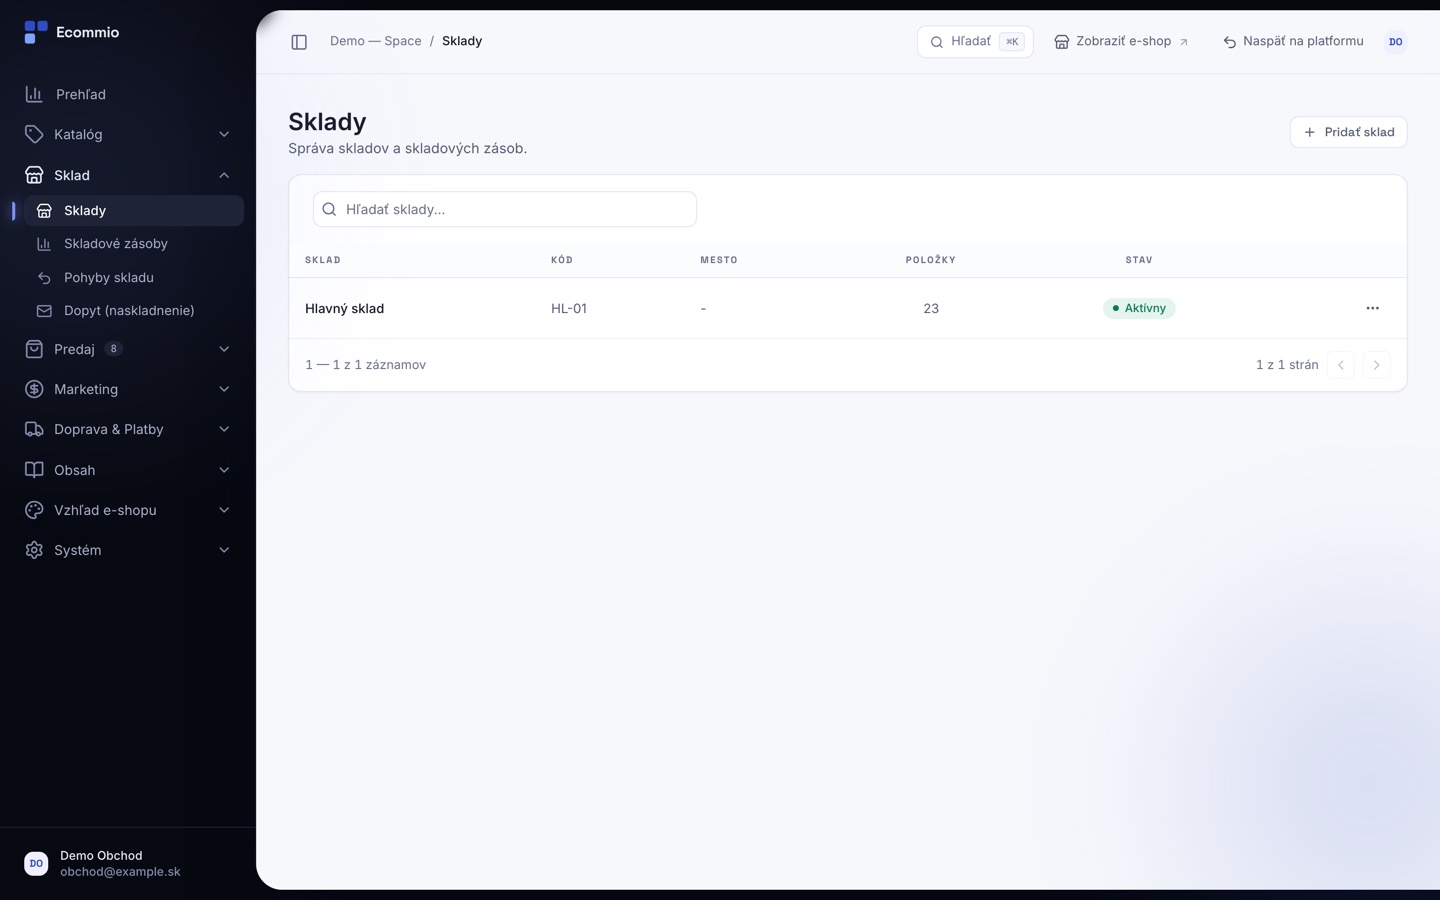Click the Ecommio logo icon
The image size is (1440, 900).
[x=36, y=32]
